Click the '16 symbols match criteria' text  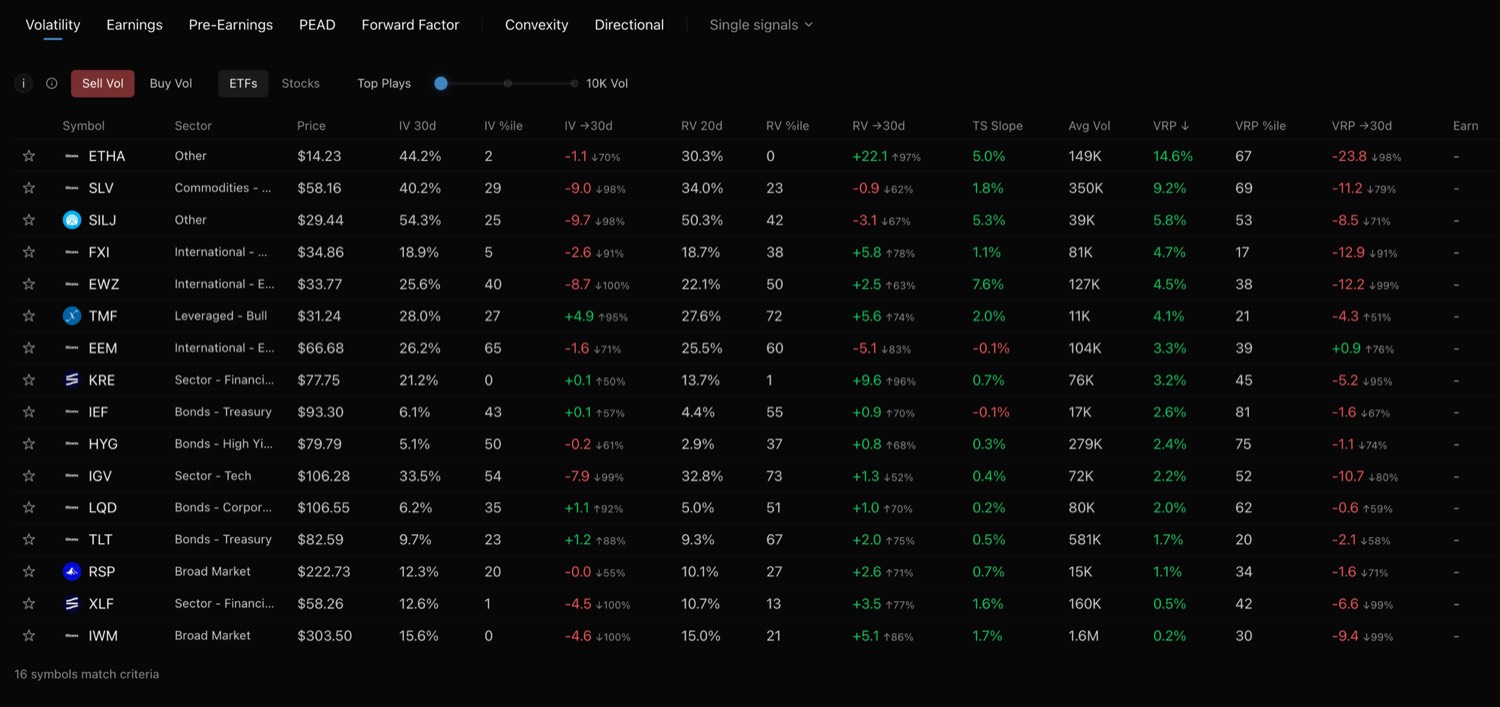click(x=87, y=674)
